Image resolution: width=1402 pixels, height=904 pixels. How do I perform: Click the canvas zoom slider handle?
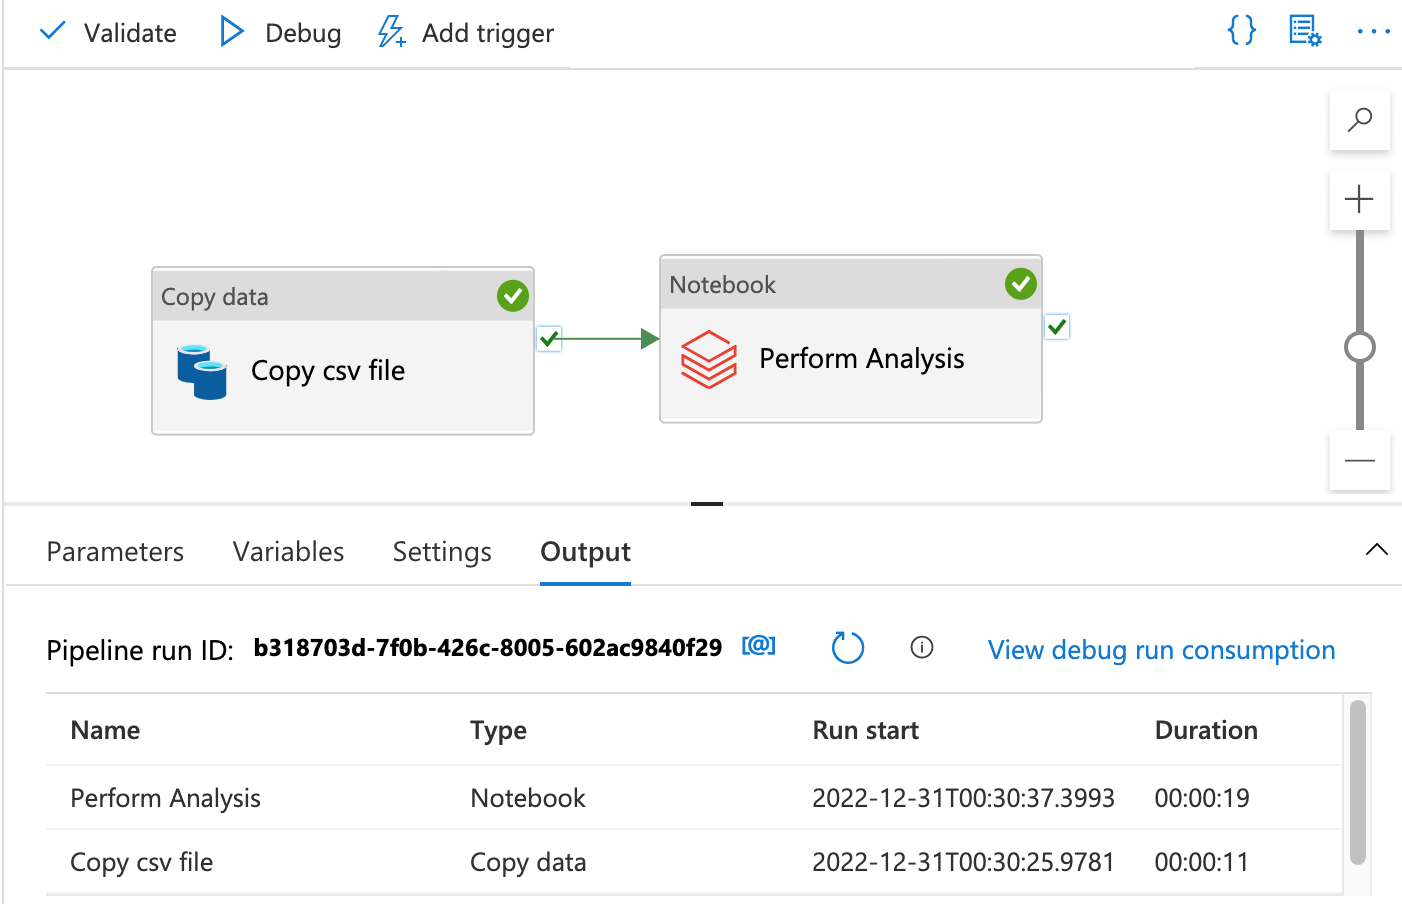pos(1359,347)
